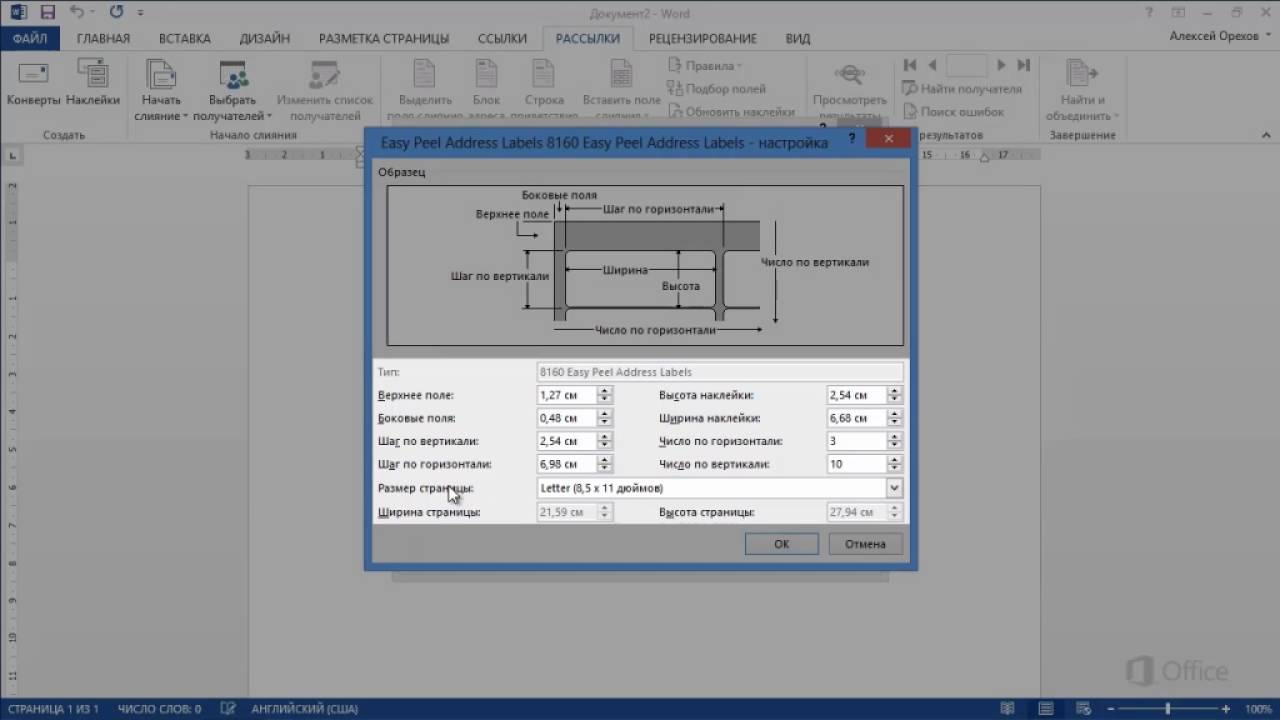Click Правила rules button
This screenshot has height=720, width=1280.
pos(706,66)
